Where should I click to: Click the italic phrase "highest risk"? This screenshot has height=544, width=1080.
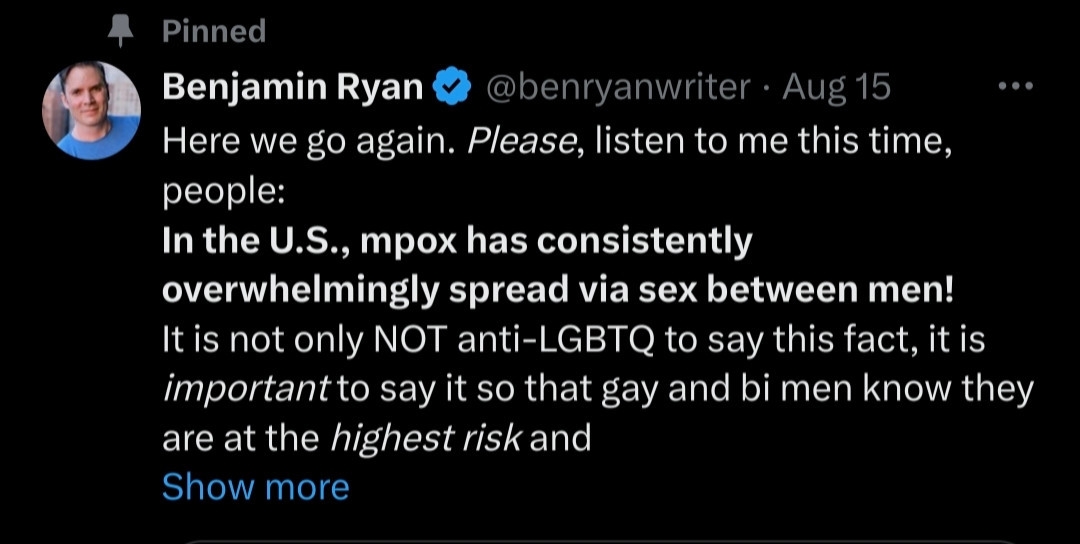click(x=425, y=438)
